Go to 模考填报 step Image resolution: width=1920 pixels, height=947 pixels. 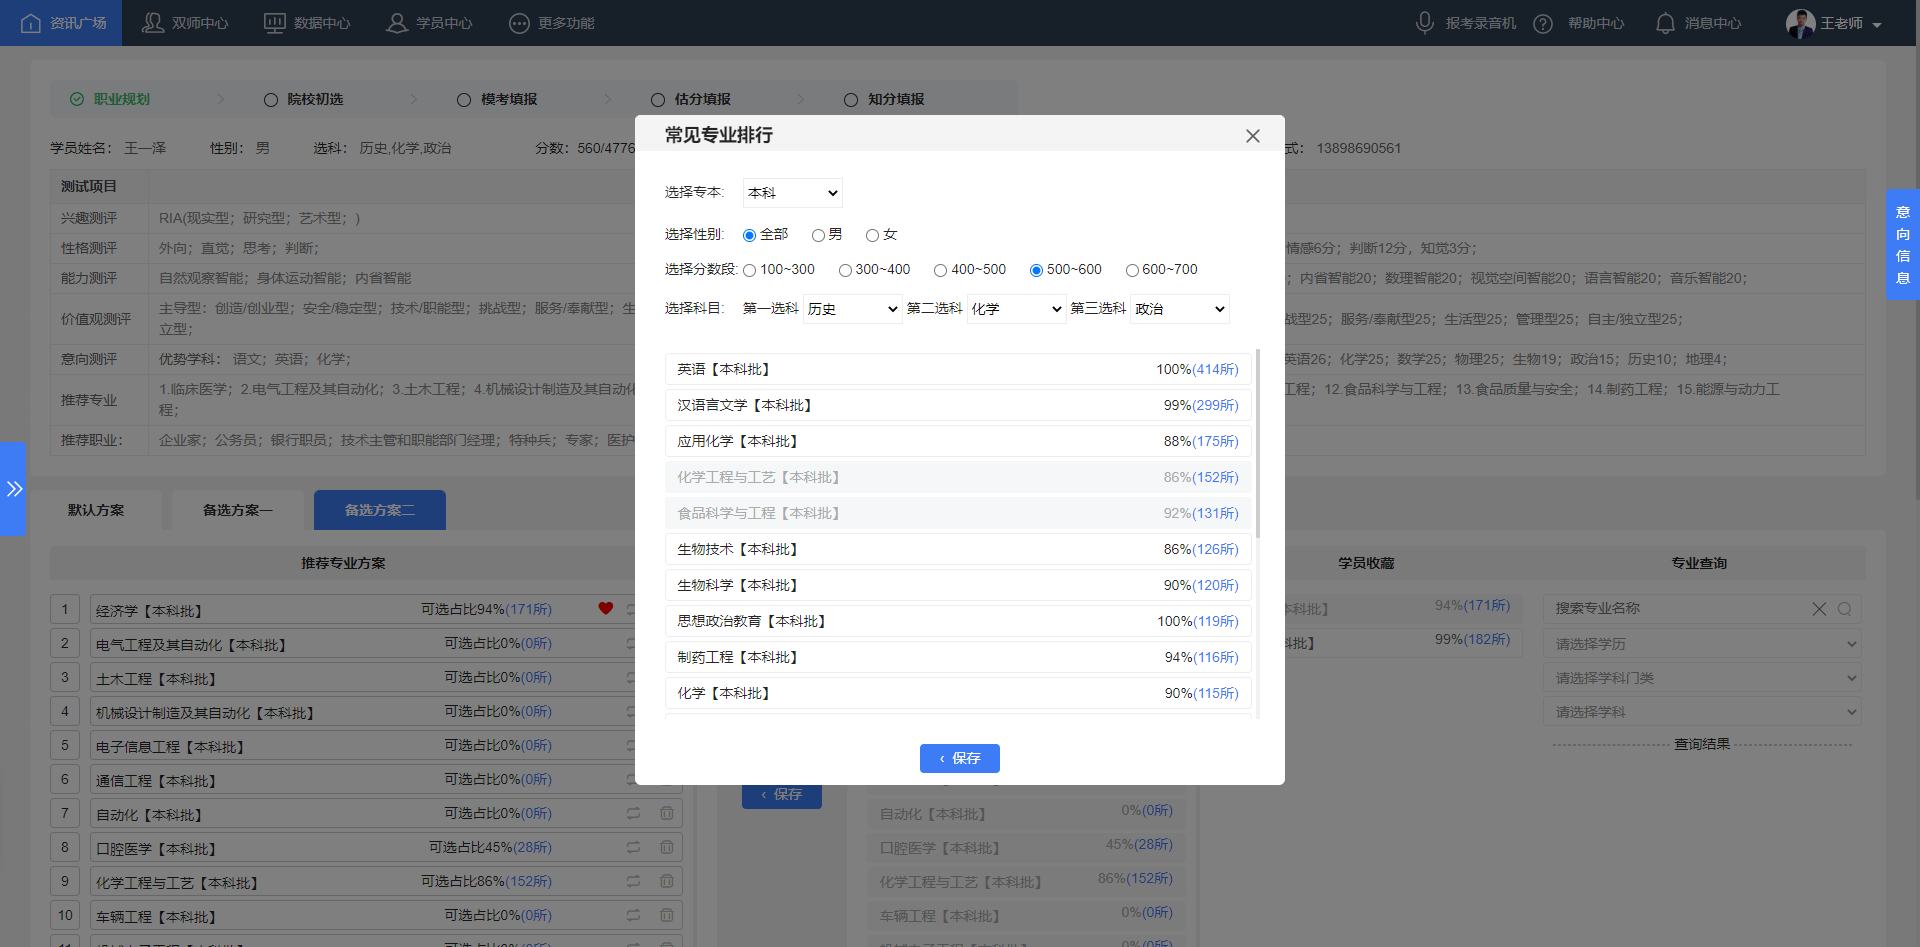(x=497, y=99)
